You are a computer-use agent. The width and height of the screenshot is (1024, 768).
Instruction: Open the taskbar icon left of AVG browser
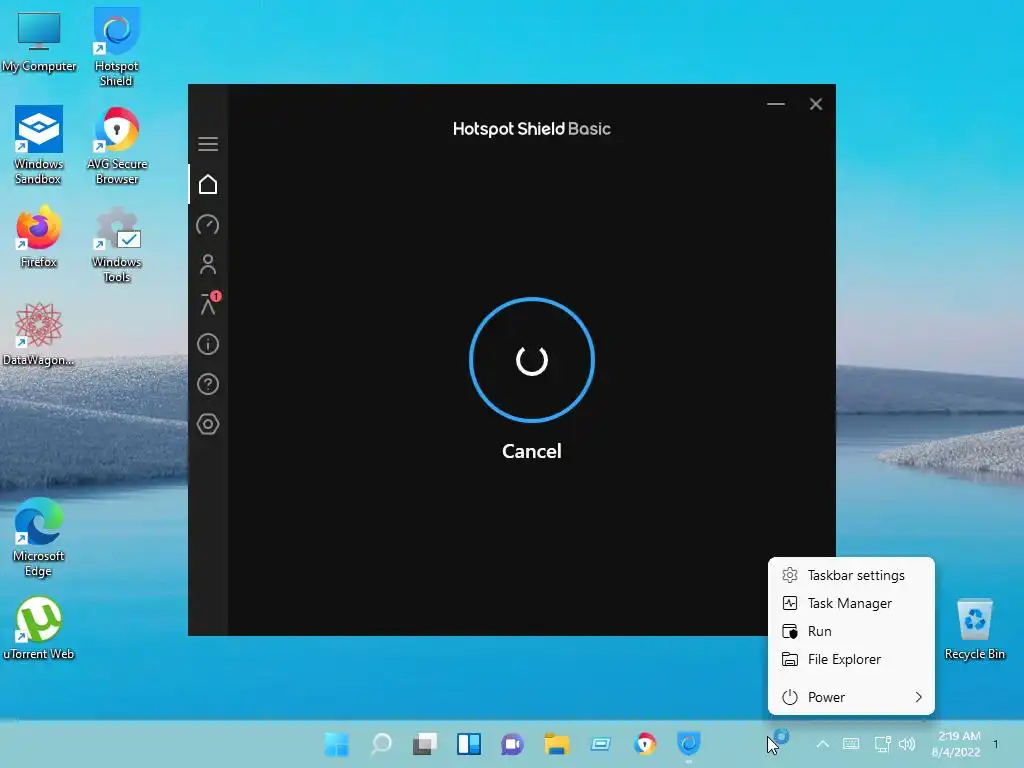[x=601, y=744]
